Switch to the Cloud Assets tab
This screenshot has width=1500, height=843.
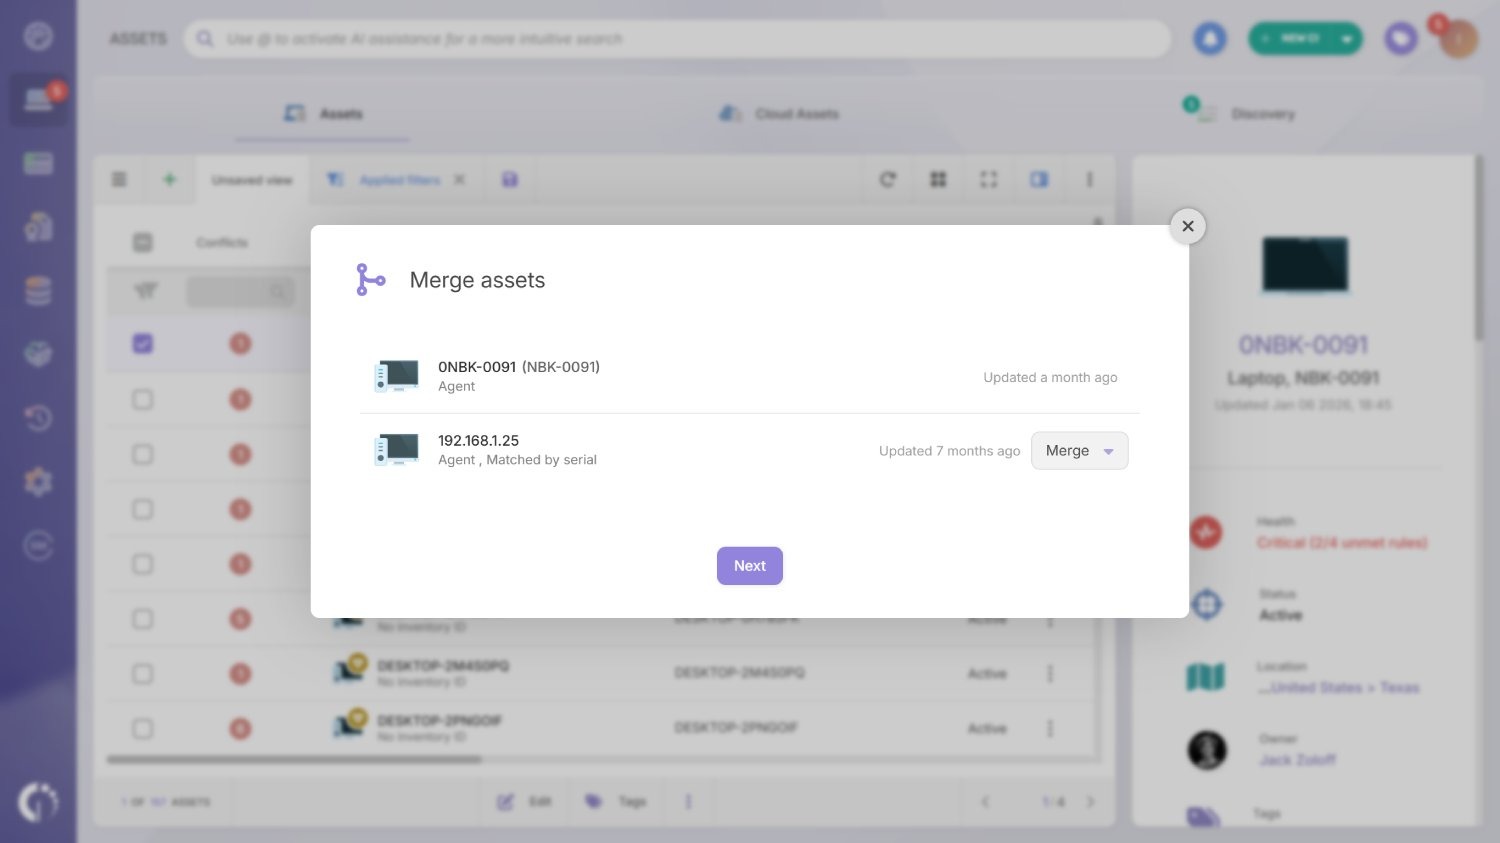[779, 113]
